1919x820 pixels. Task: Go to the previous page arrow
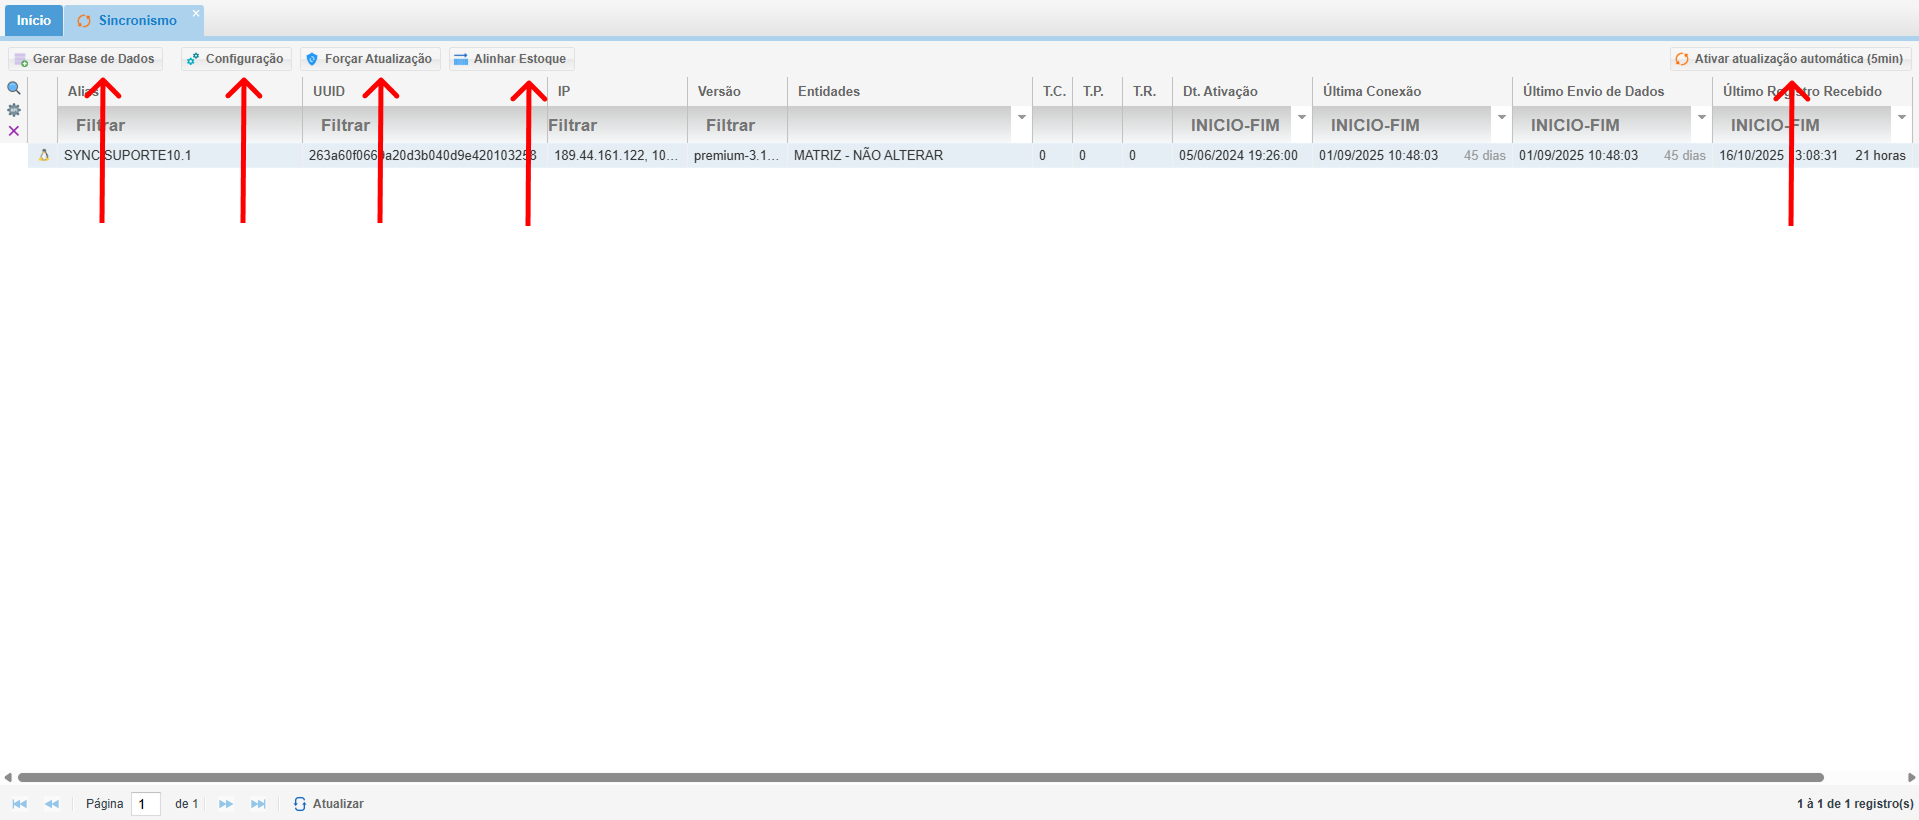(x=52, y=804)
